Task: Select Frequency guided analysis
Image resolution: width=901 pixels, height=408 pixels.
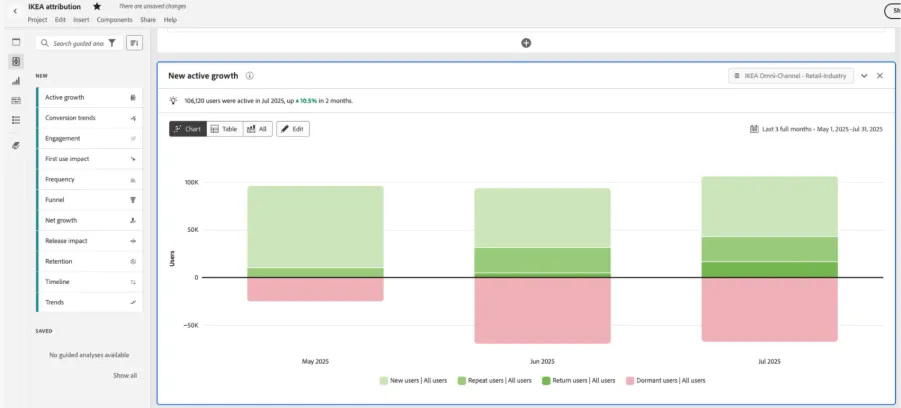Action: tap(90, 179)
